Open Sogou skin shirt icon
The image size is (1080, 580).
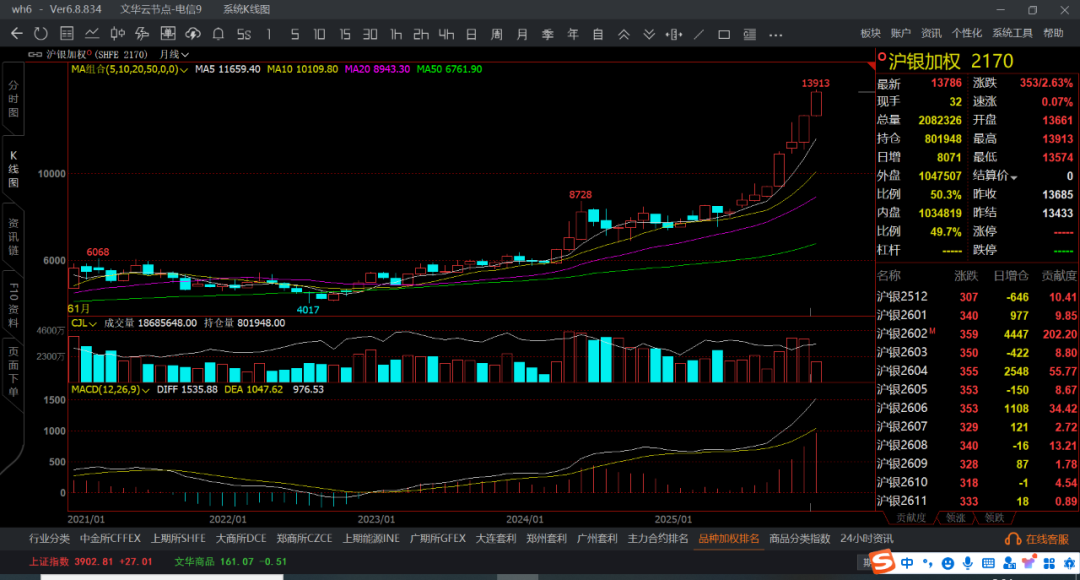[x=1029, y=563]
